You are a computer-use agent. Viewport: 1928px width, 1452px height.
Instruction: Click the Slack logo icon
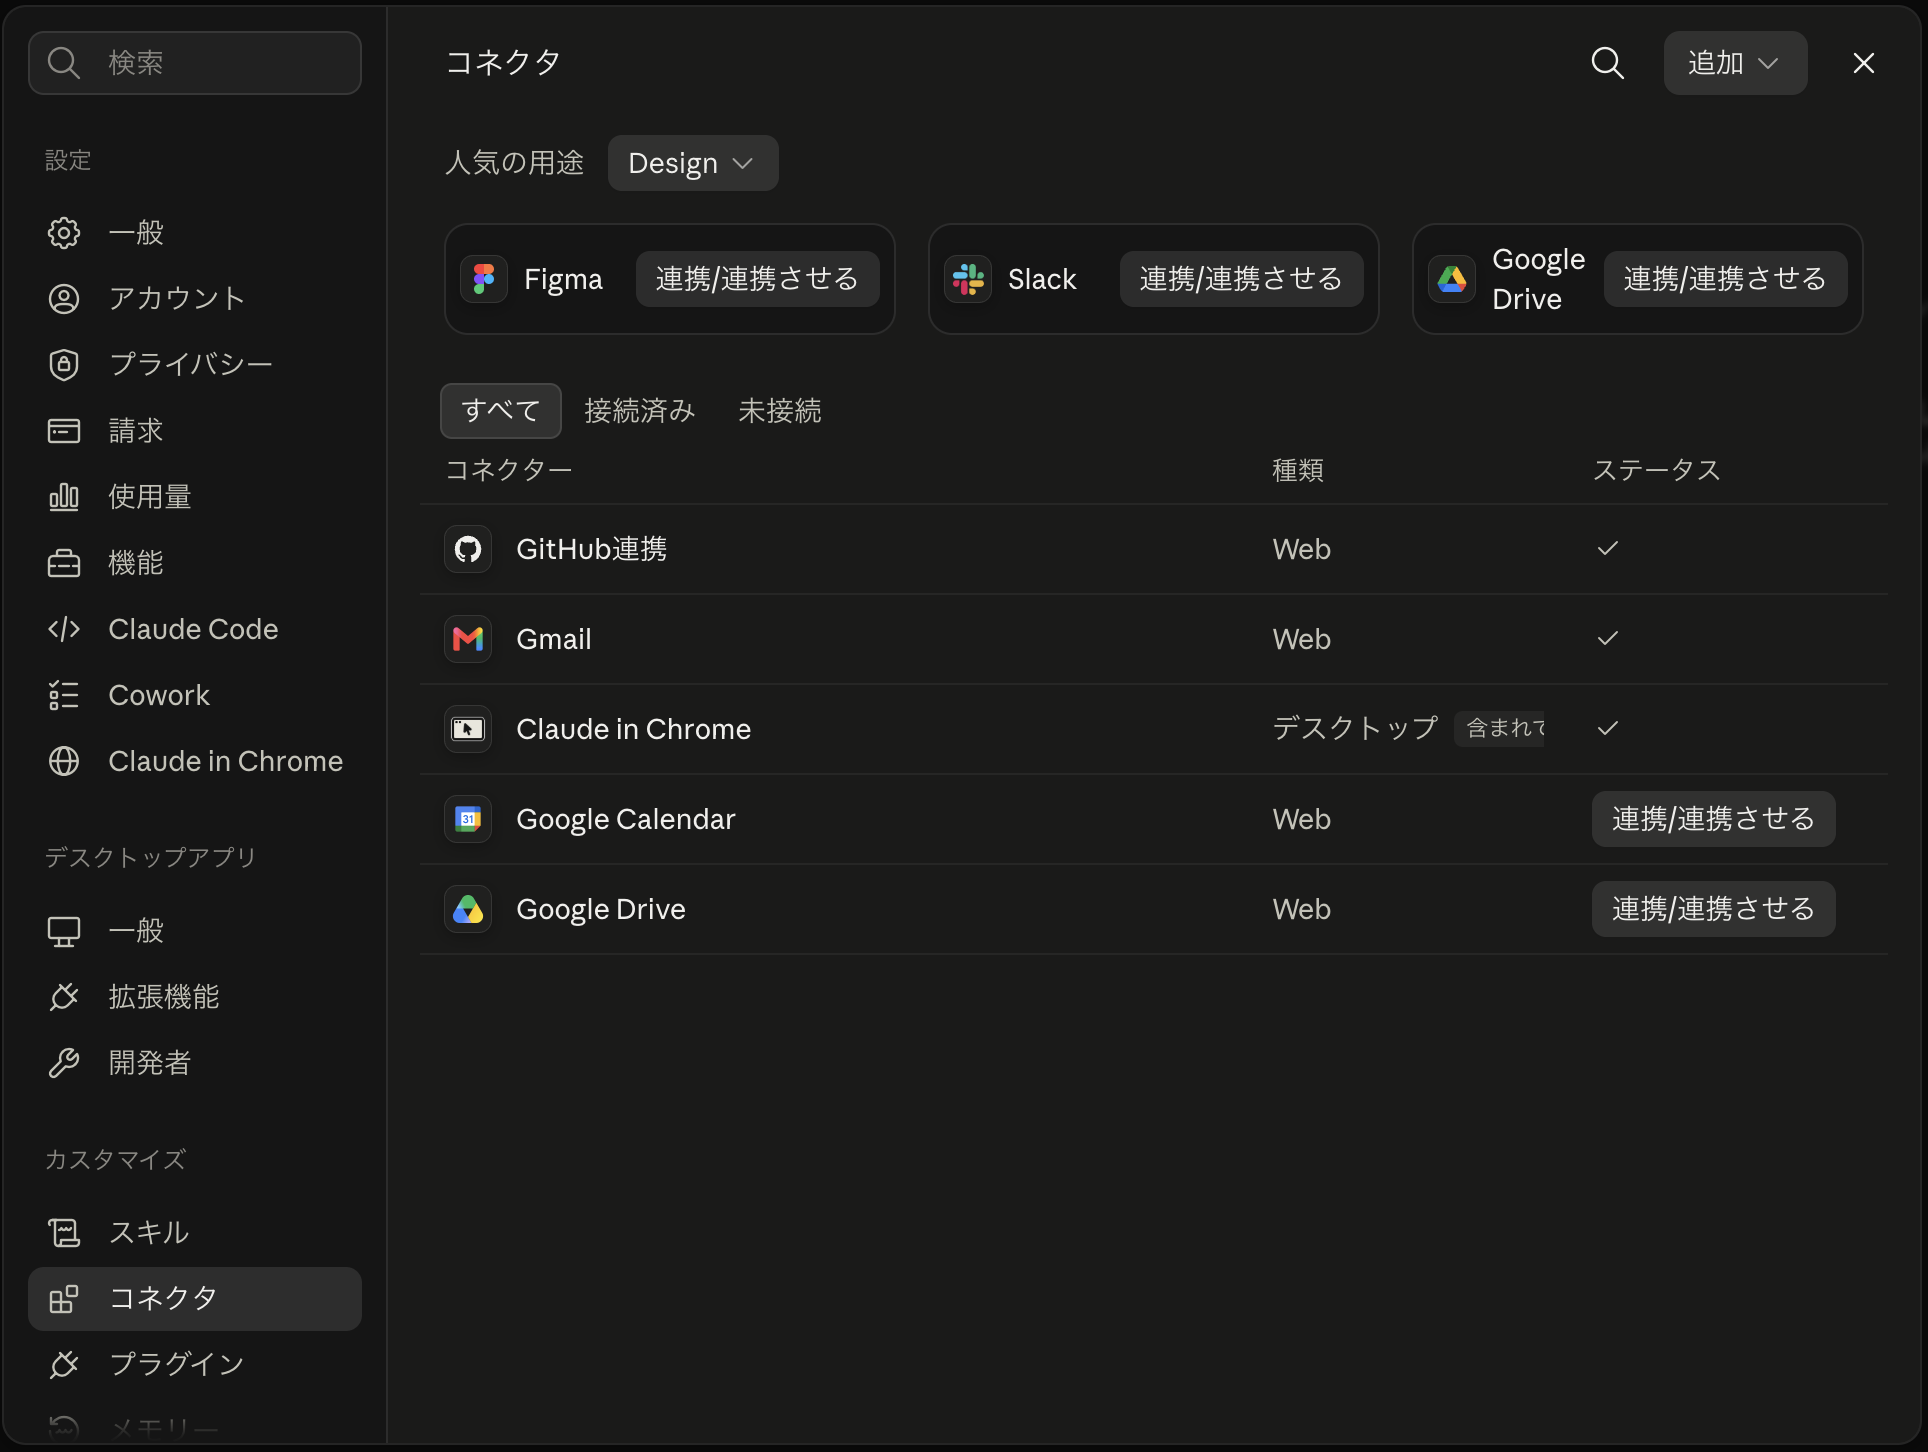click(968, 279)
